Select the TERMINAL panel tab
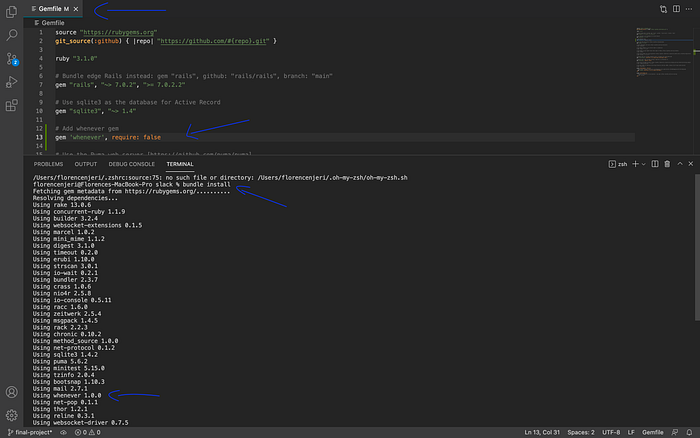Image resolution: width=700 pixels, height=438 pixels. click(x=180, y=164)
